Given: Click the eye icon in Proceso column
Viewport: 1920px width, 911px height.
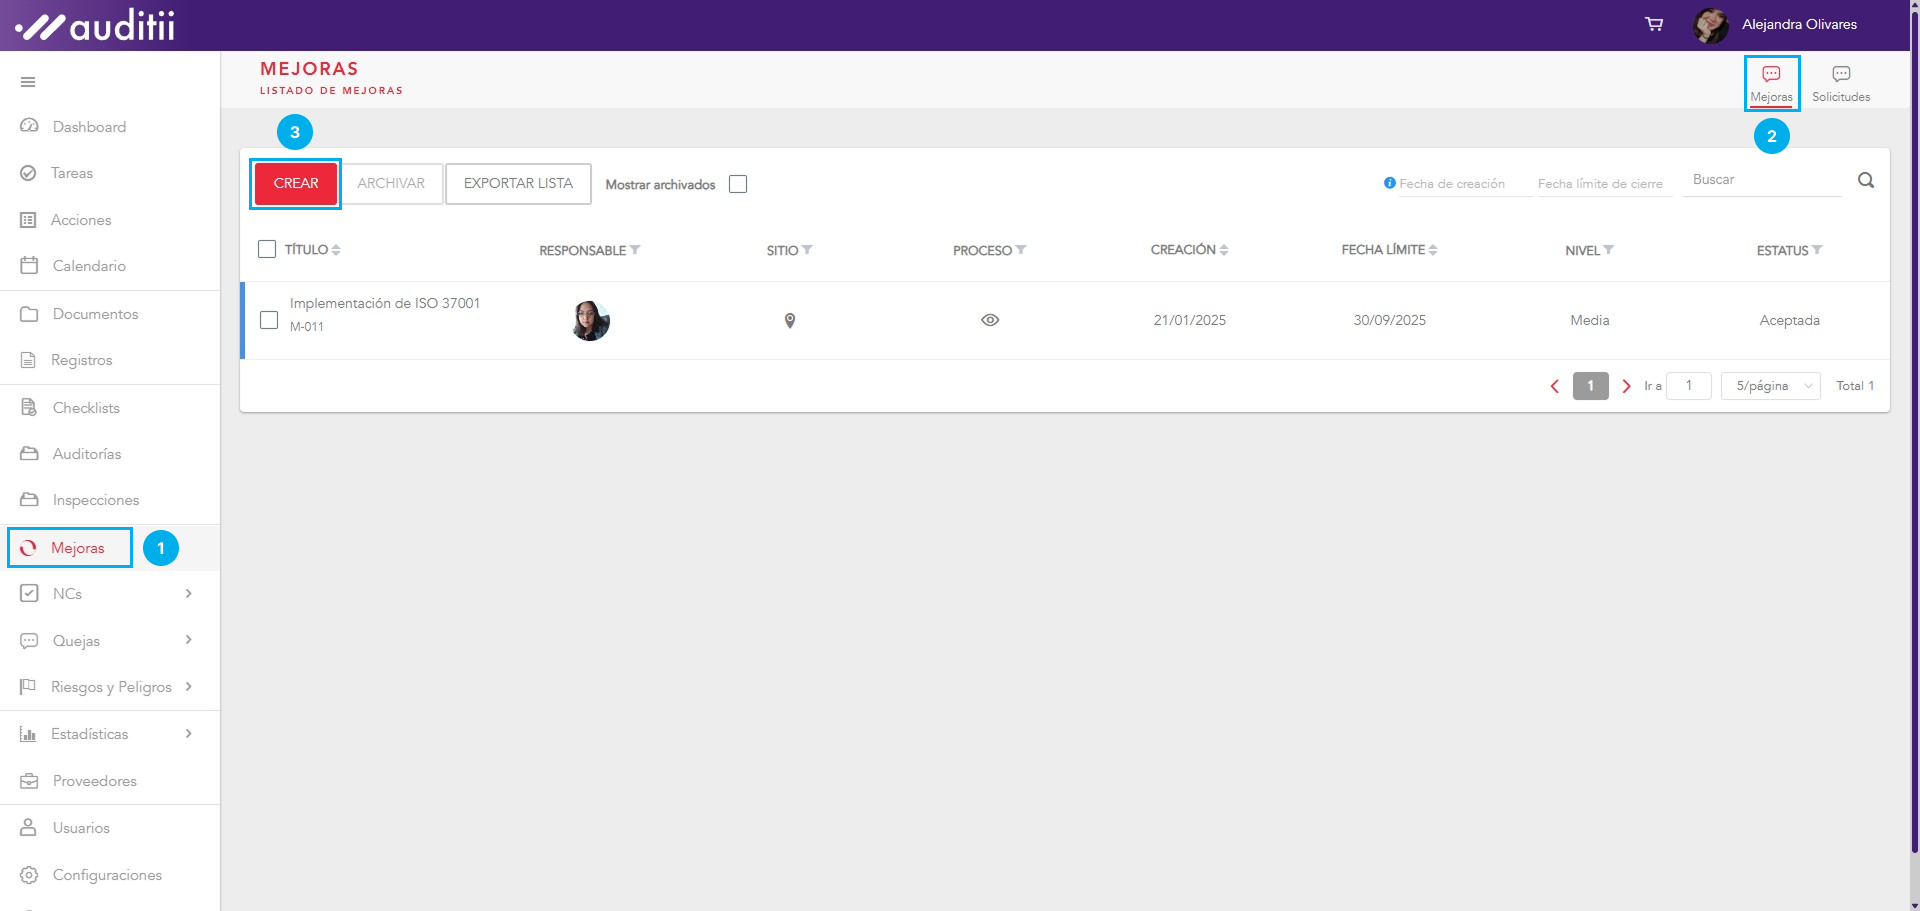Looking at the screenshot, I should coord(990,321).
